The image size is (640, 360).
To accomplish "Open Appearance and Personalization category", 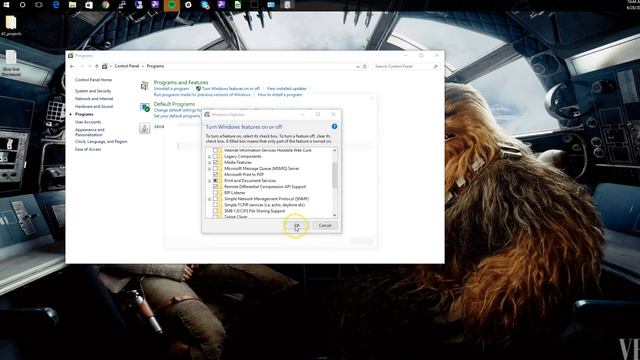I will (x=90, y=132).
